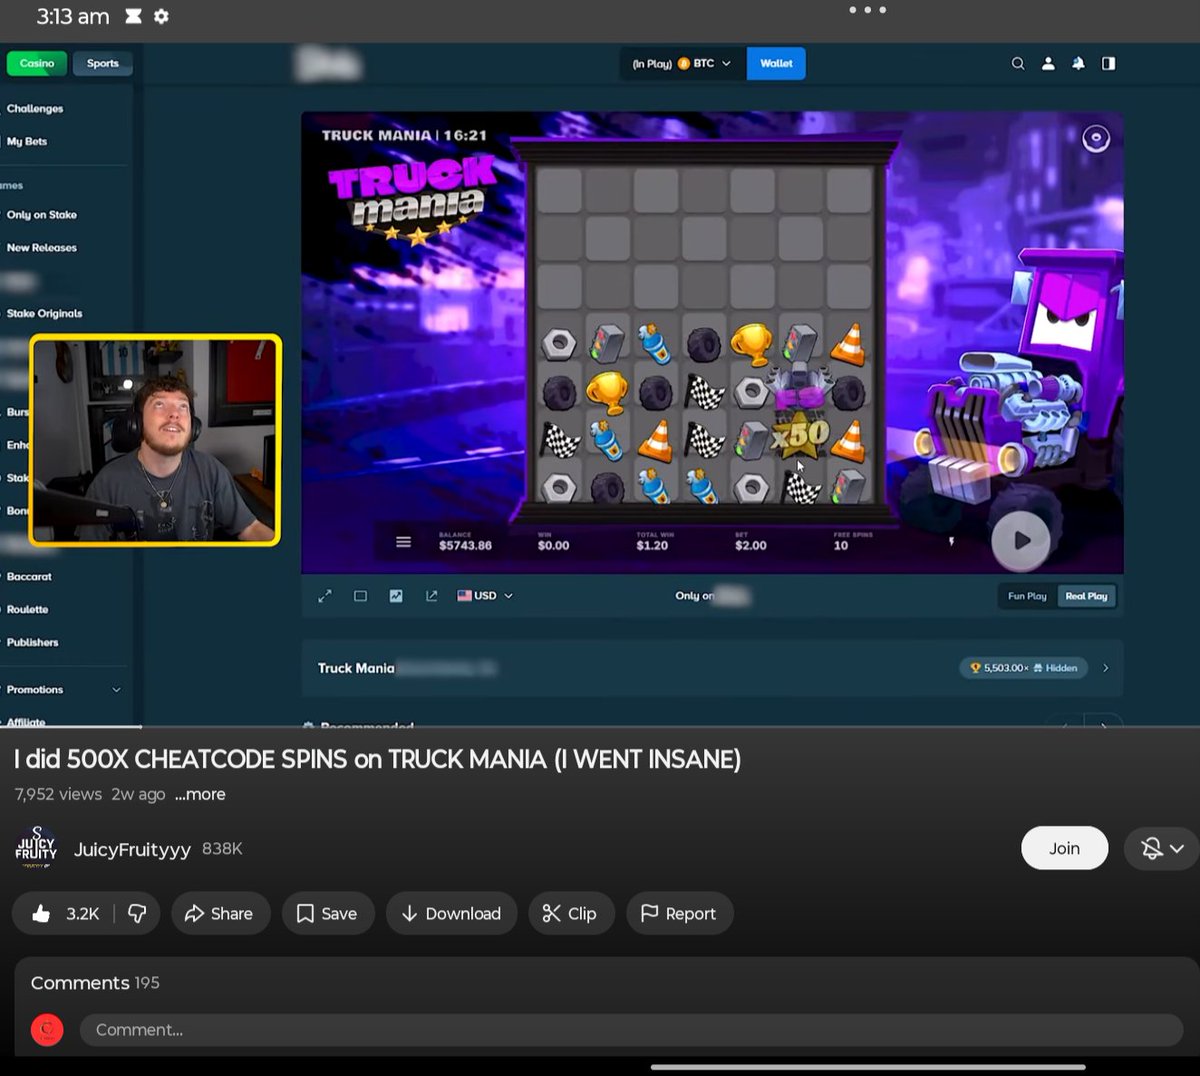This screenshot has width=1200, height=1076.
Task: Expand the Truck Mania details chevron
Action: [1105, 668]
